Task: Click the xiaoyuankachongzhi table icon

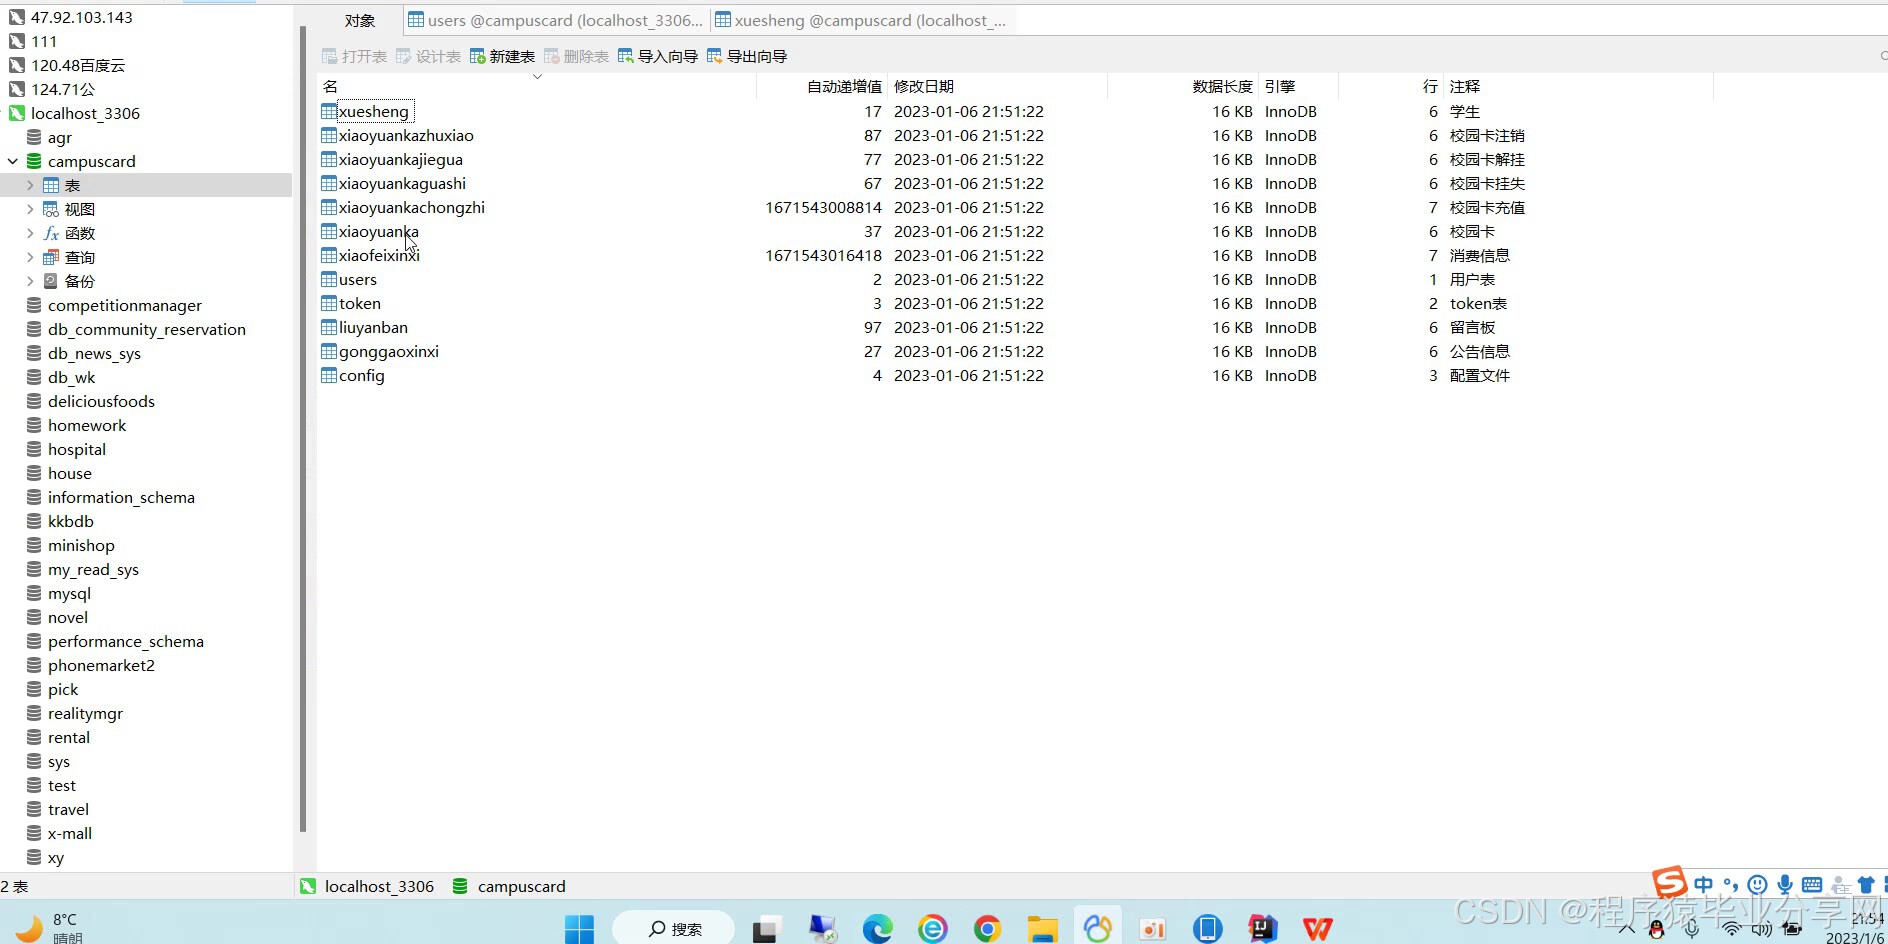Action: point(329,207)
